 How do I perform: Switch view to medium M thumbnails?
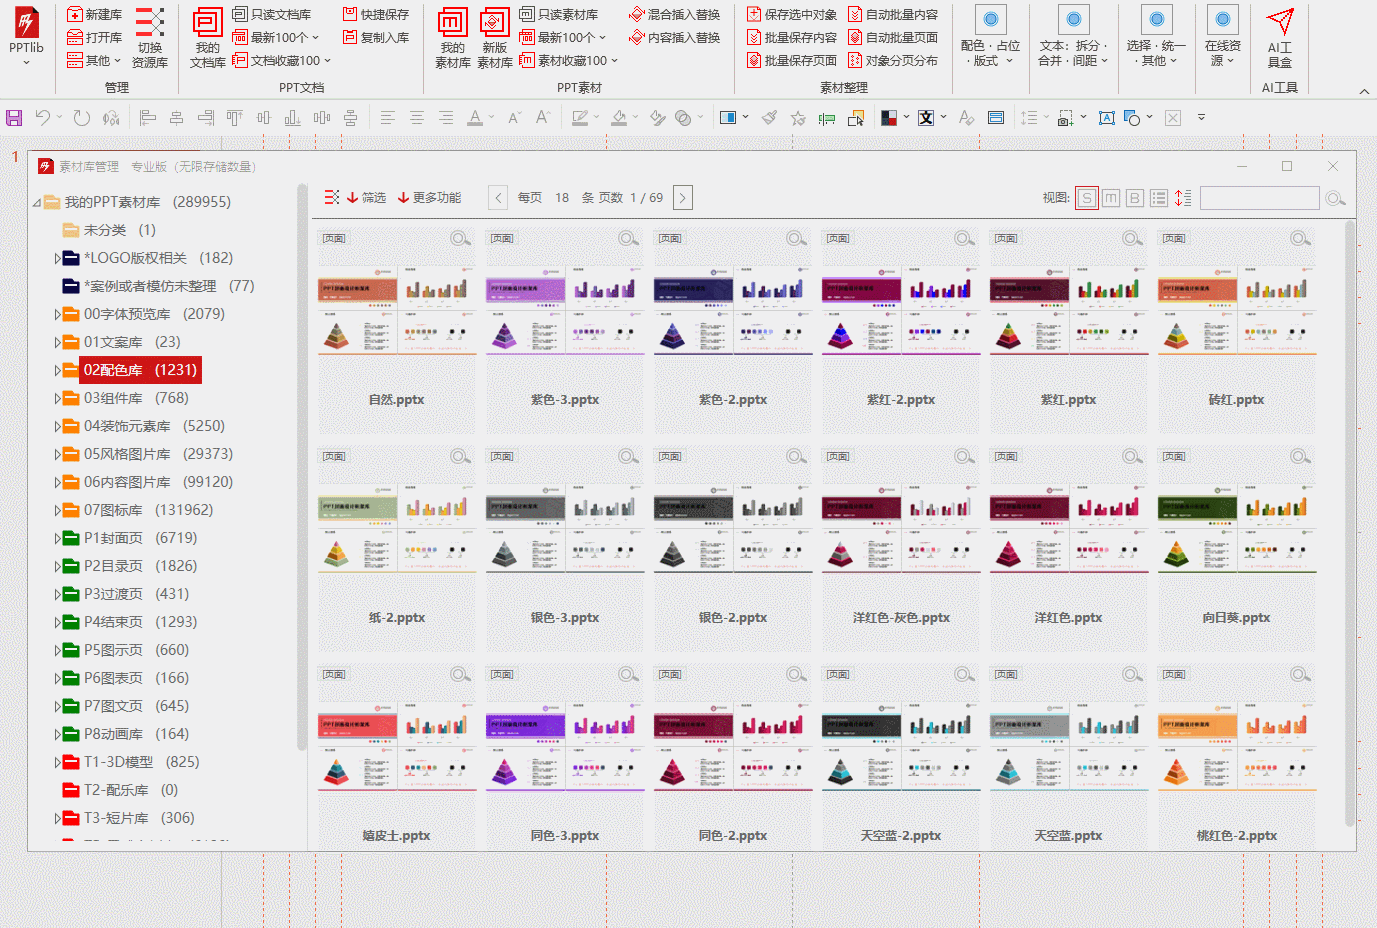point(1111,198)
